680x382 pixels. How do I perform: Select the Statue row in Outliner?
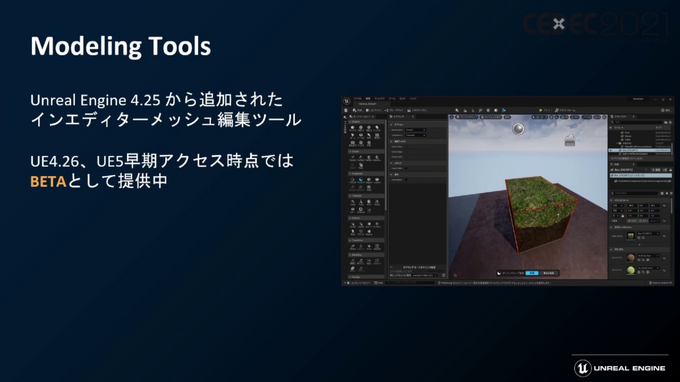pos(640,136)
